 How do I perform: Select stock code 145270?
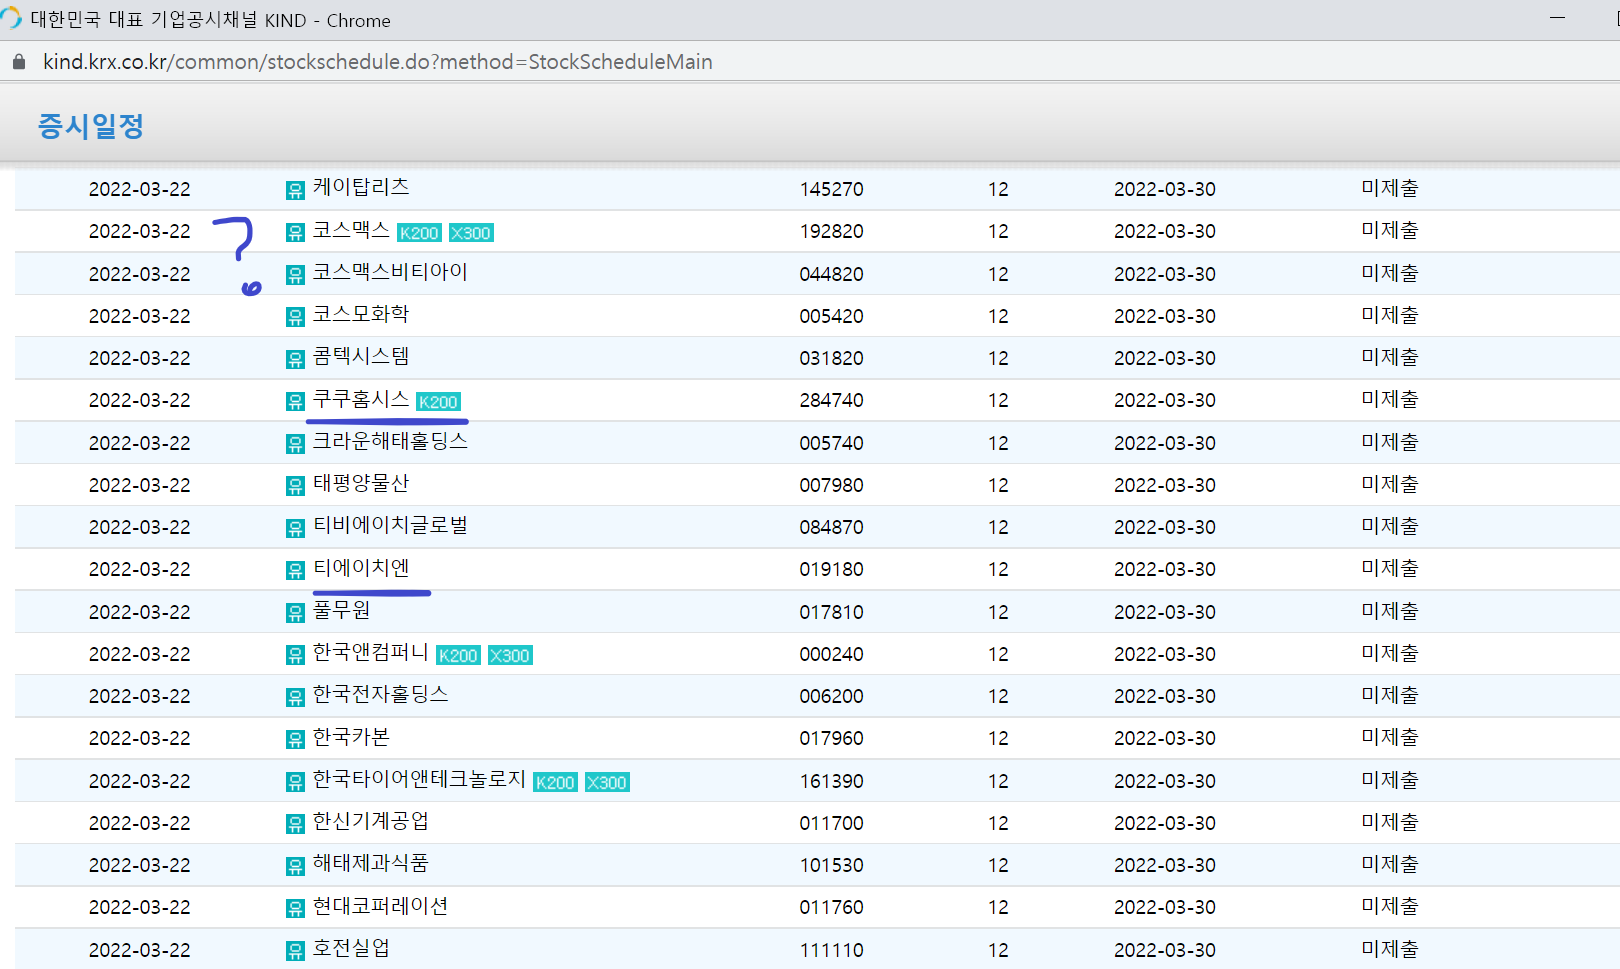pyautogui.click(x=832, y=189)
